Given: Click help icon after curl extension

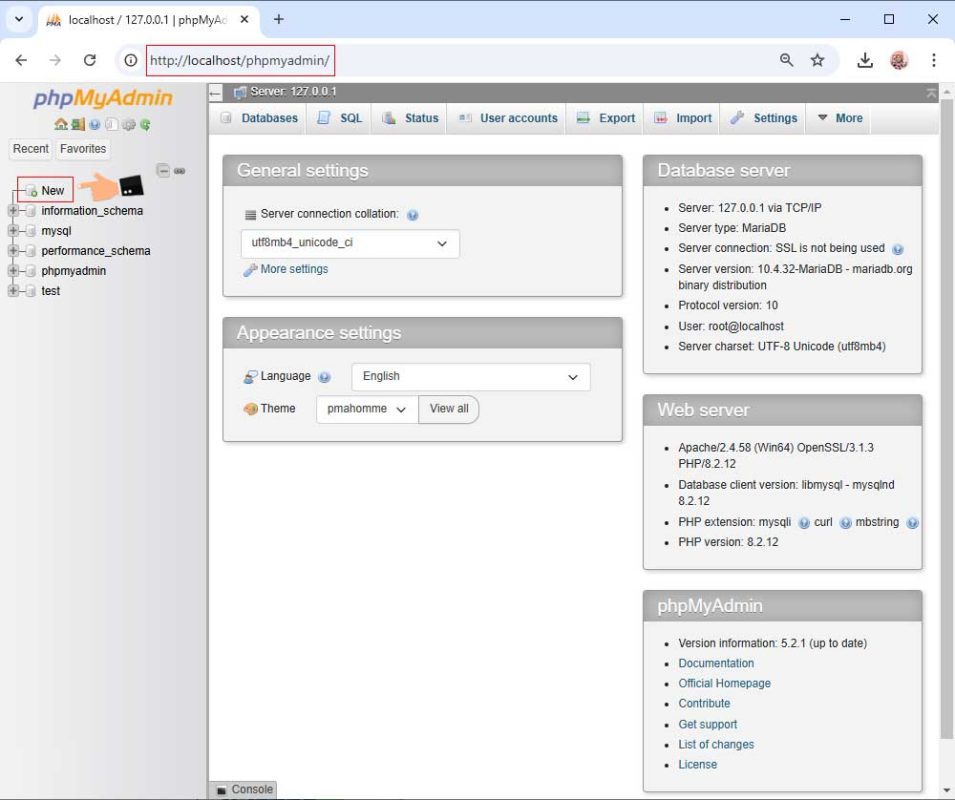Looking at the screenshot, I should click(845, 523).
